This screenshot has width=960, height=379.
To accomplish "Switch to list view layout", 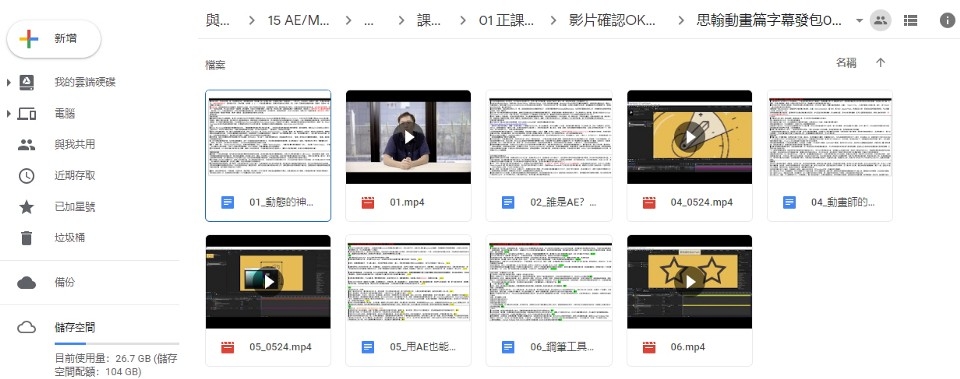I will [x=910, y=21].
